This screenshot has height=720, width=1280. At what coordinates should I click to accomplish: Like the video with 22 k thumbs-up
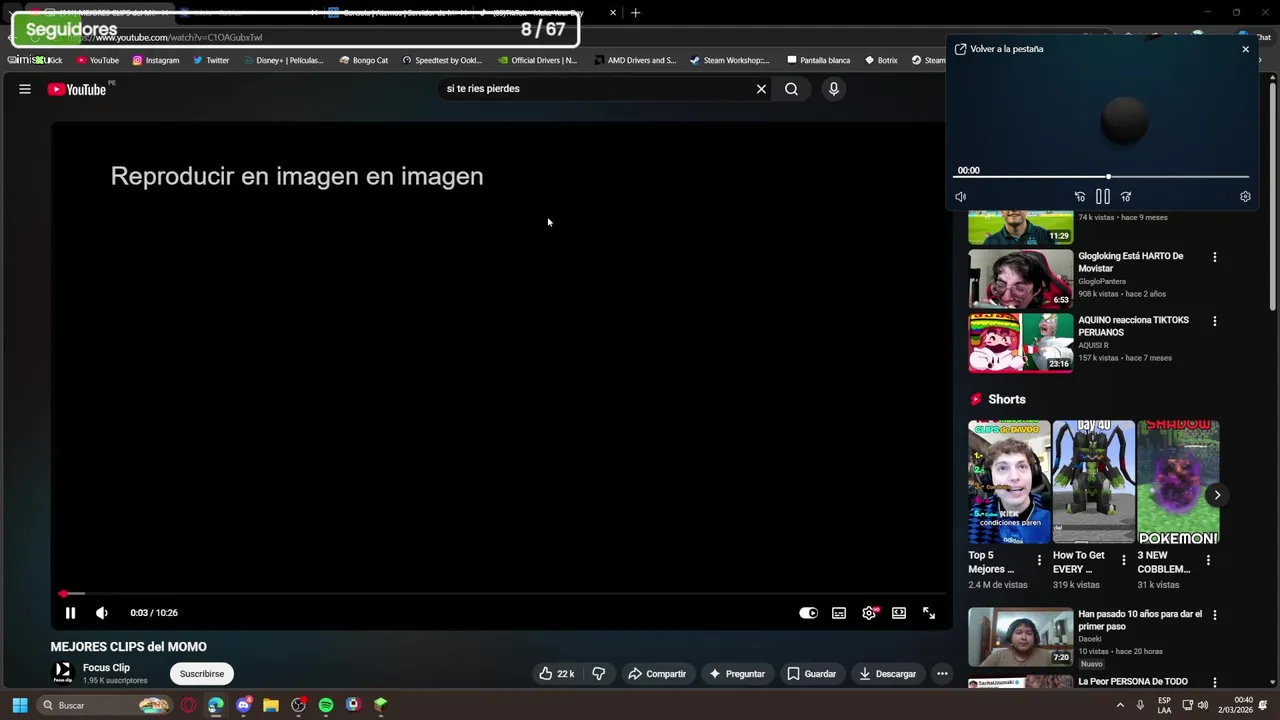pos(556,674)
